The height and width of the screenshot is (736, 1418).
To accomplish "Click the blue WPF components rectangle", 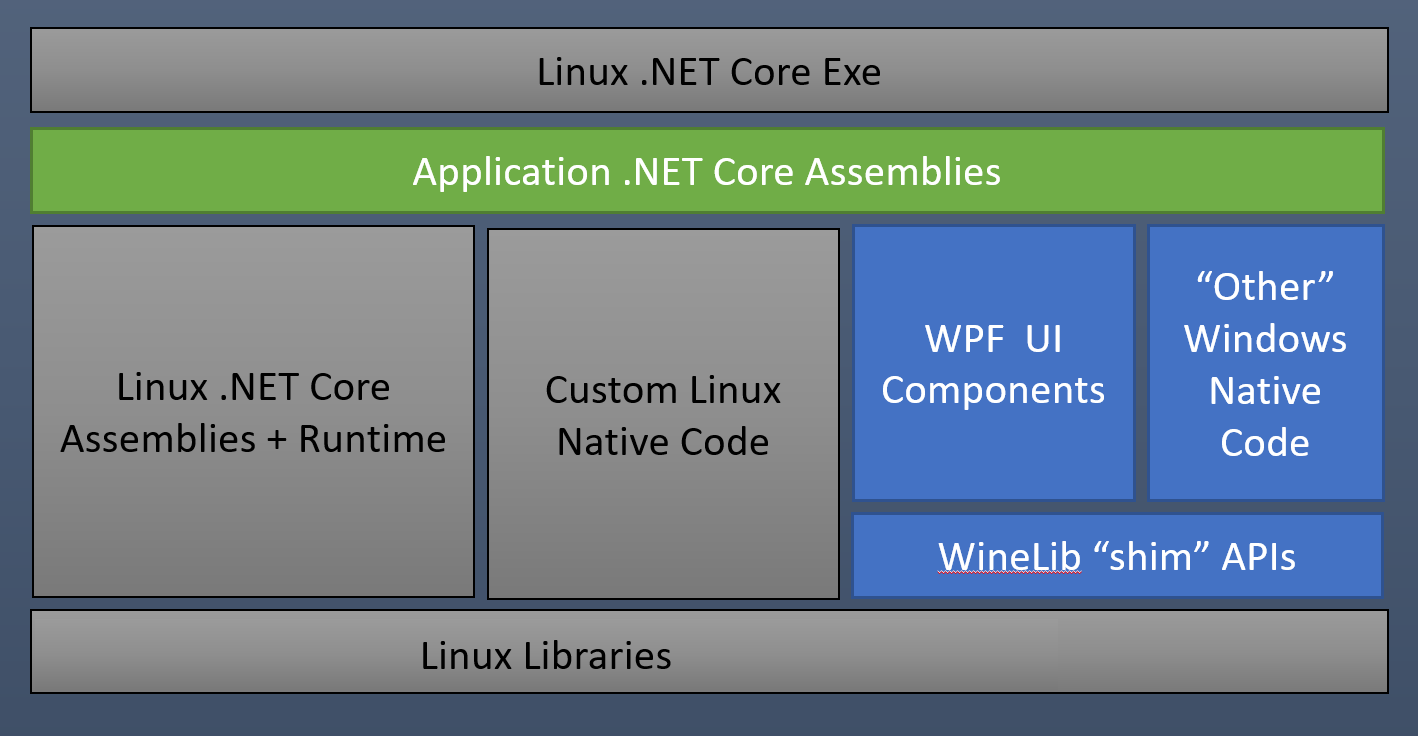I will 993,363.
